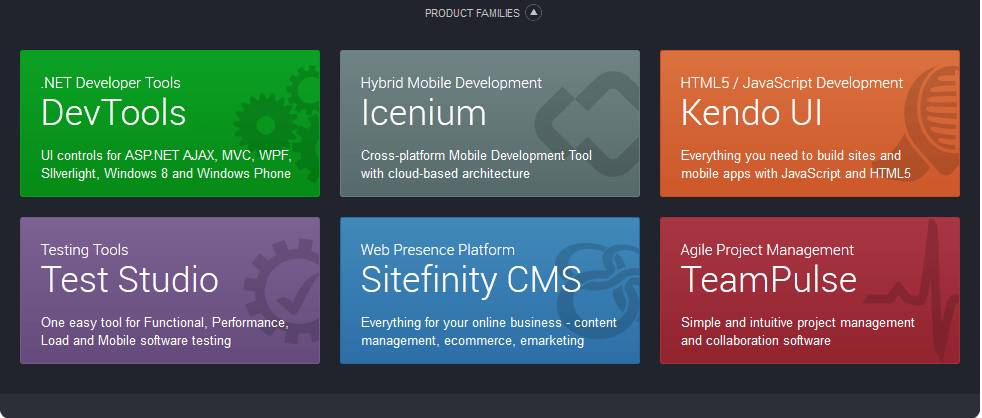Screen dimensions: 982x418
Task: Open the TeamPulse product heading
Action: point(768,280)
